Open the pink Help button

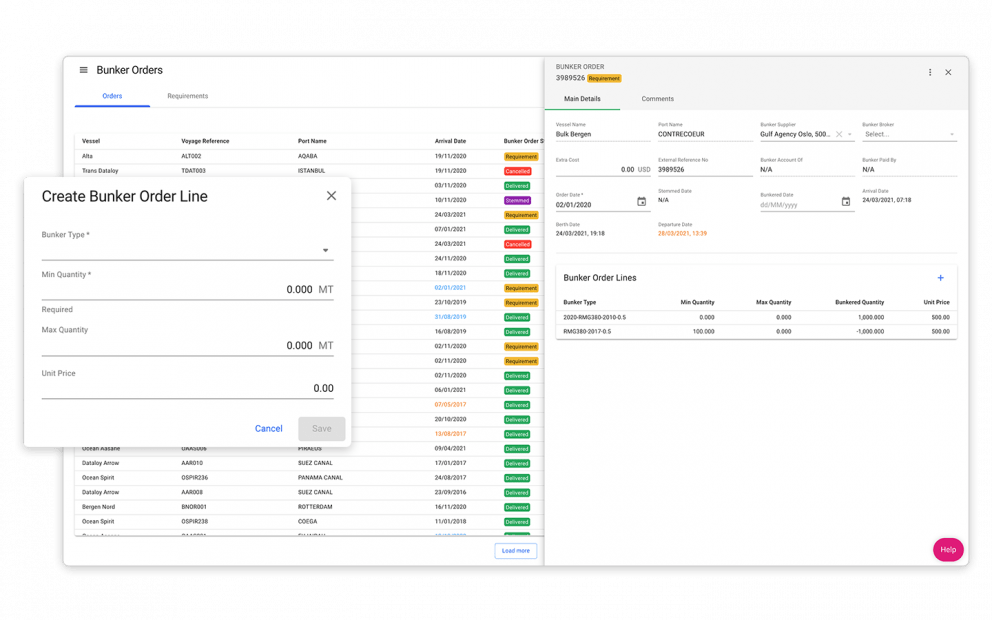947,550
